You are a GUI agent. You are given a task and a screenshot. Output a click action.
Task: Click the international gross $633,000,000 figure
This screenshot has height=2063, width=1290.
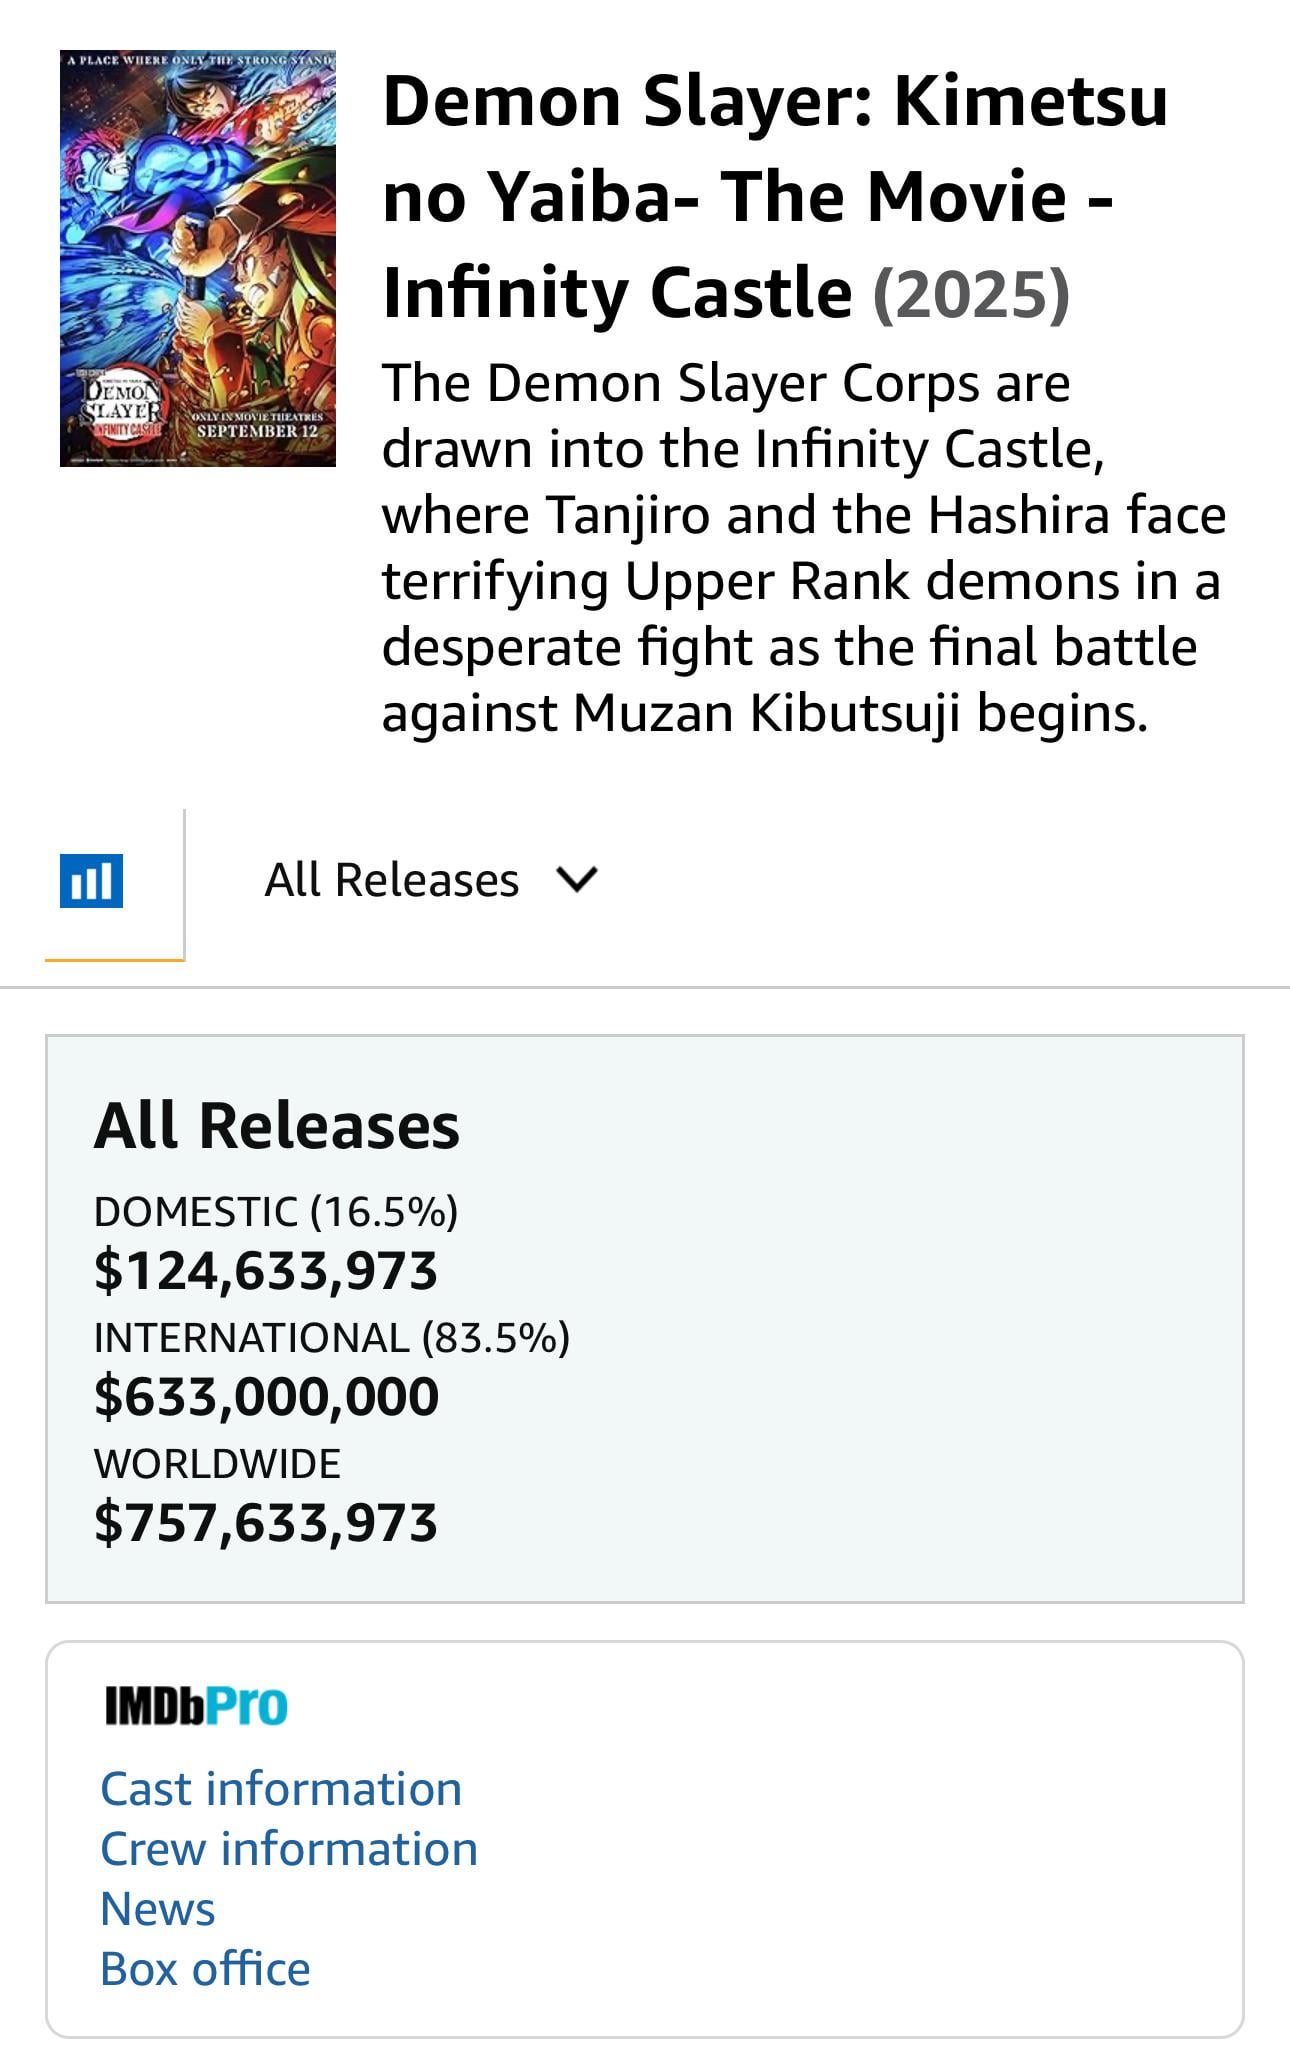click(x=266, y=1396)
